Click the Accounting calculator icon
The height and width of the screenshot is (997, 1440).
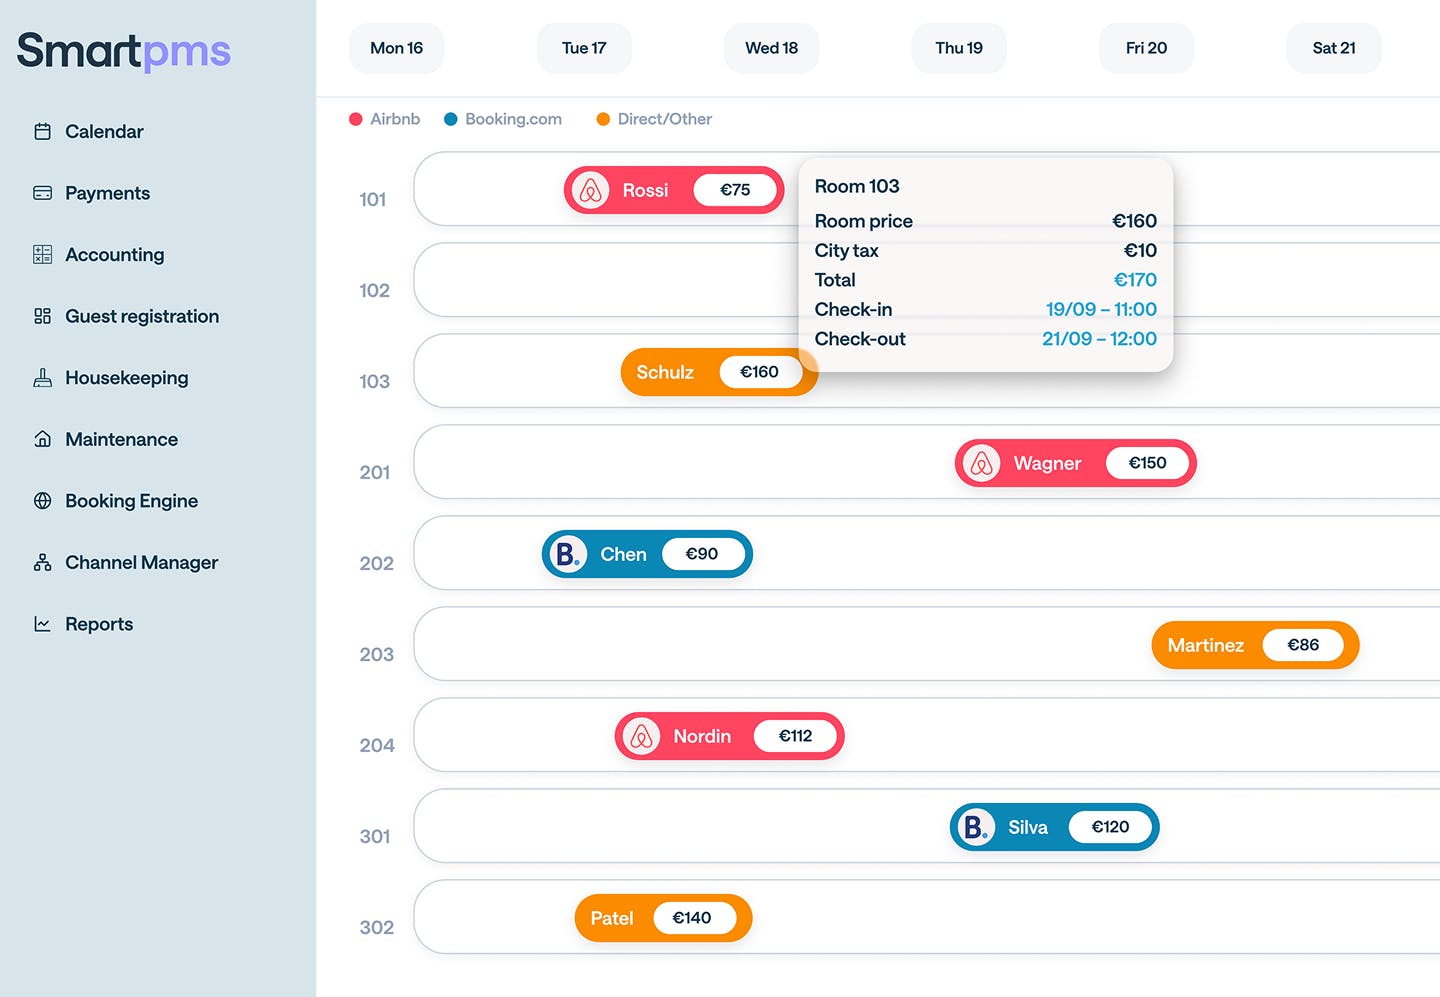point(42,254)
